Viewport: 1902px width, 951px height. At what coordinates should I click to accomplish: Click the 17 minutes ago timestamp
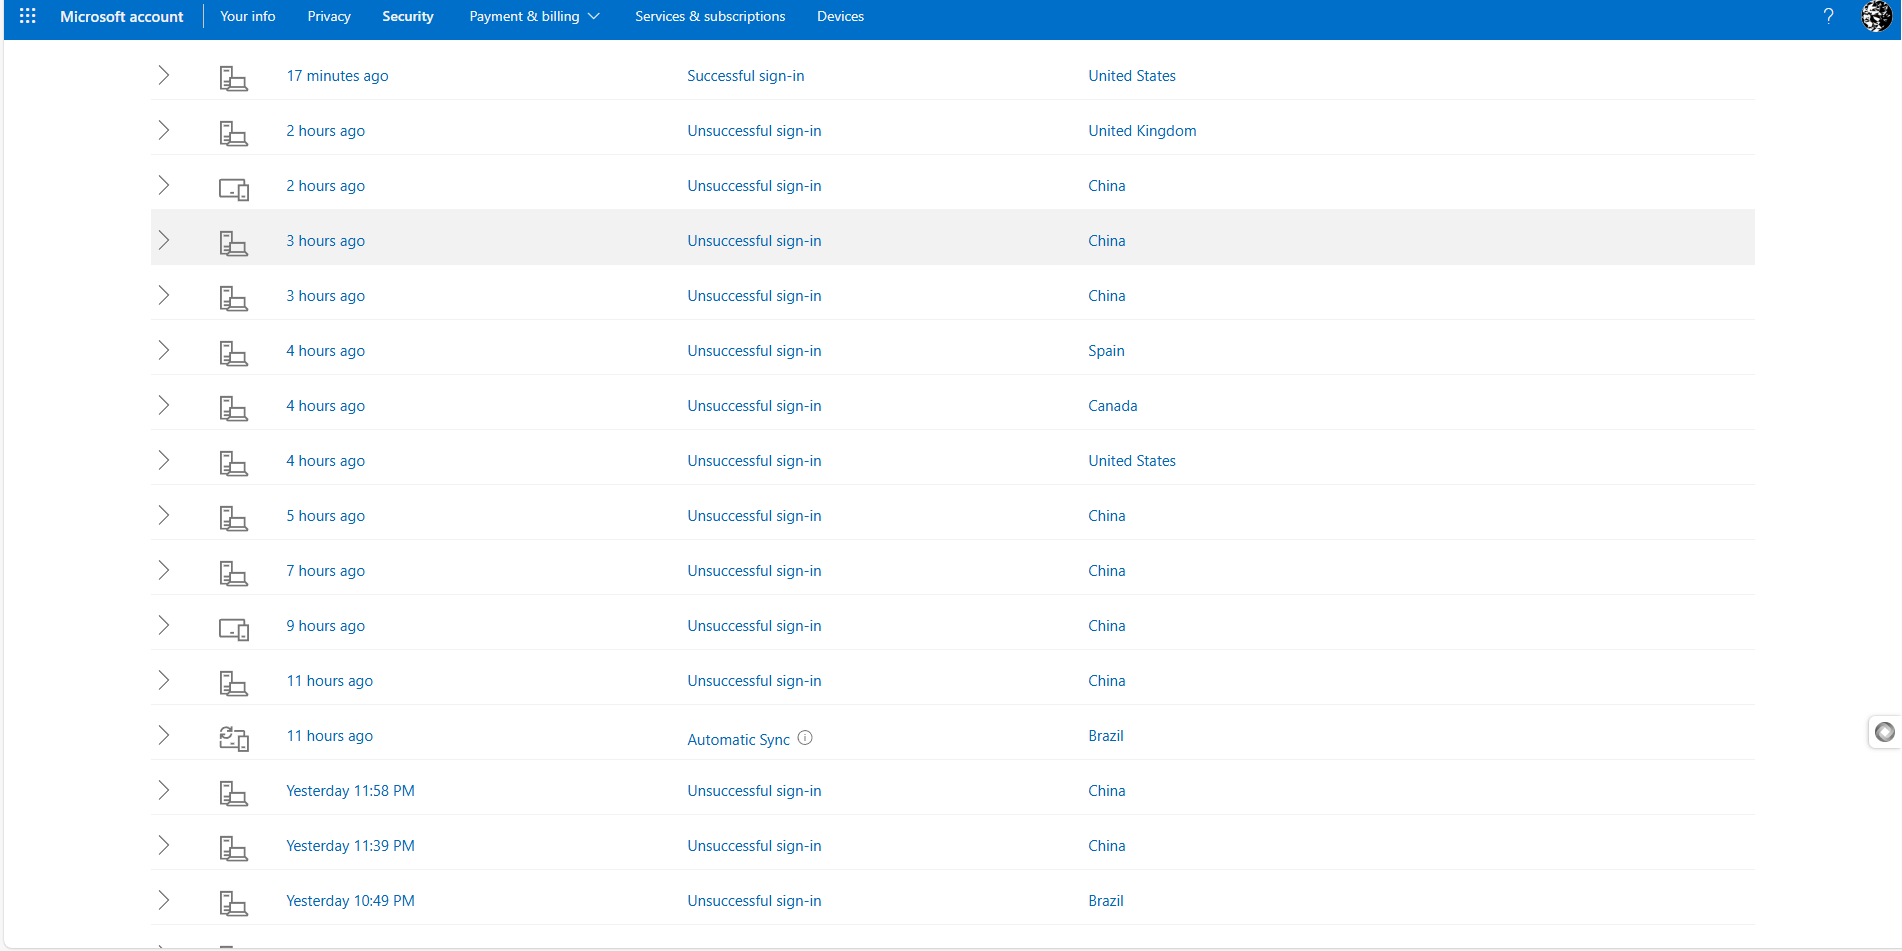[337, 76]
